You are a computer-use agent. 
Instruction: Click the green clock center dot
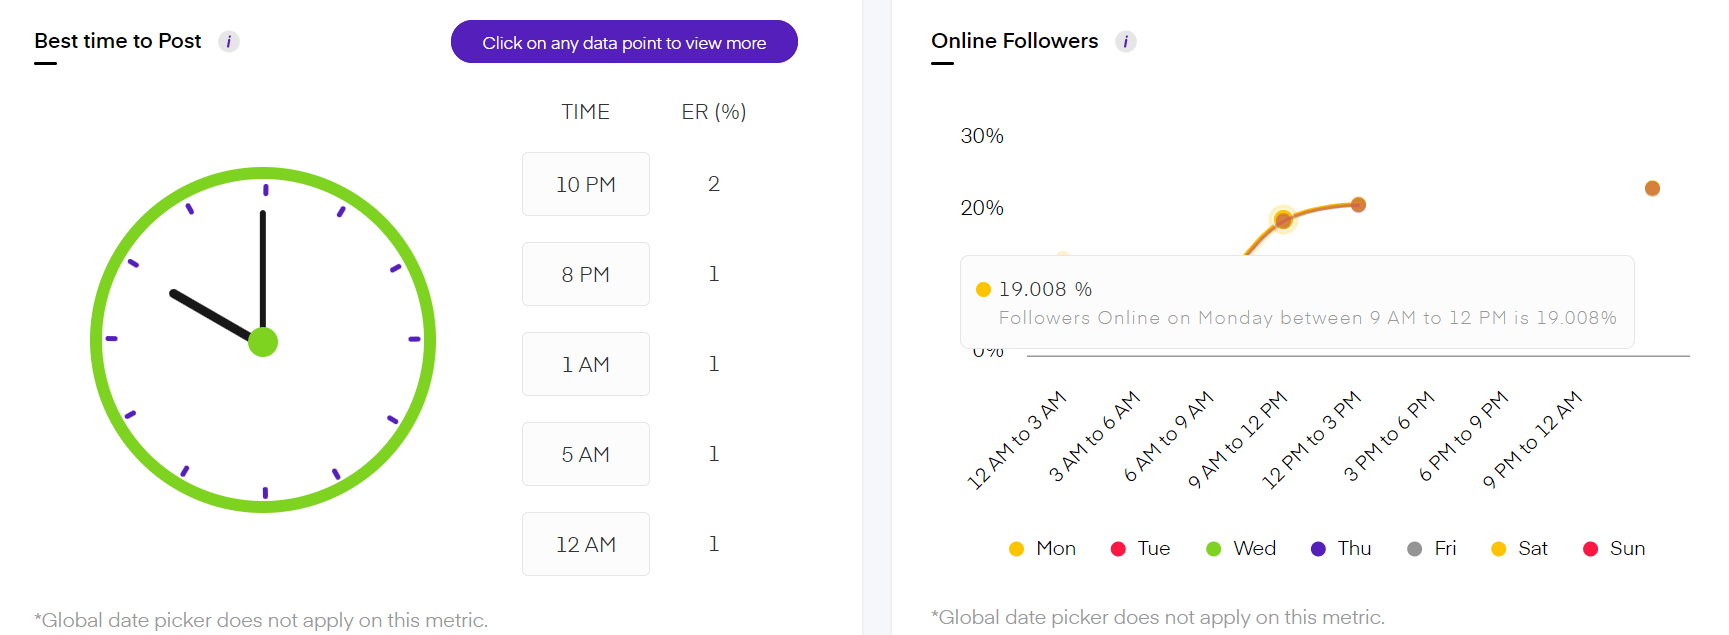[263, 342]
